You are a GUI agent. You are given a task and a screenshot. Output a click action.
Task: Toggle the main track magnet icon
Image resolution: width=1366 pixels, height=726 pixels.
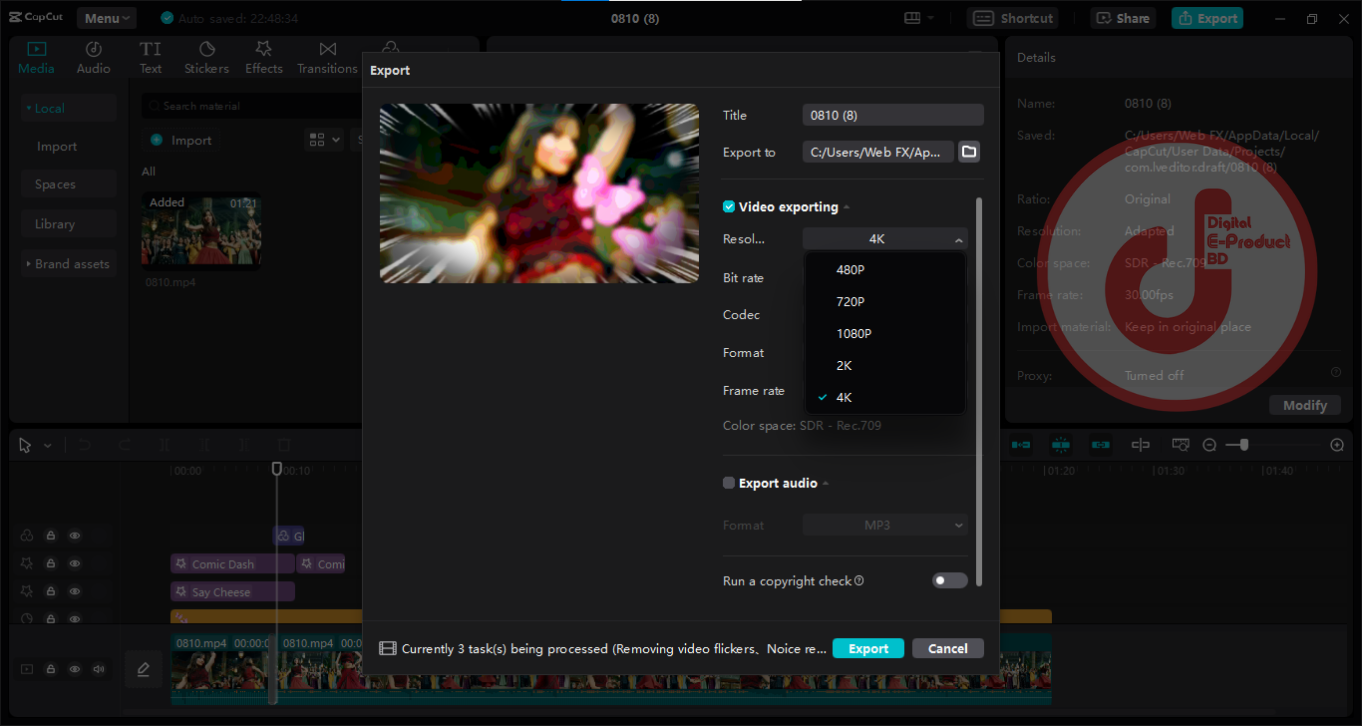(x=1021, y=445)
